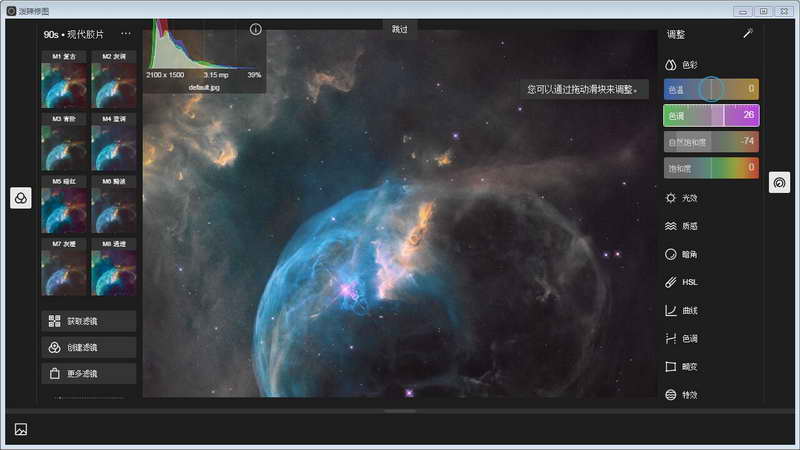The image size is (800, 450).
Task: Expand the 暗角 (Vignette) section
Action: pos(684,254)
